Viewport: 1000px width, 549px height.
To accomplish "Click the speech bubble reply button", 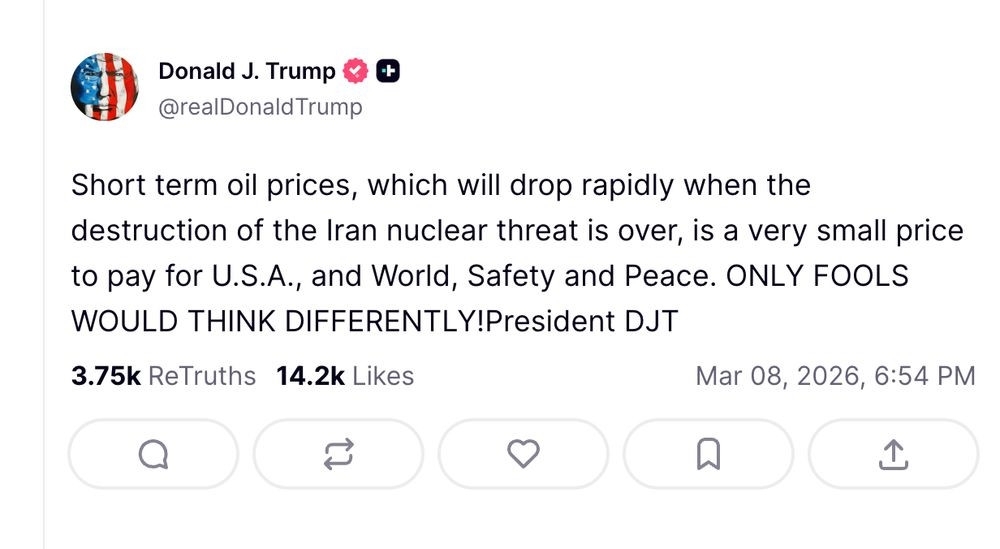I will pos(153,455).
